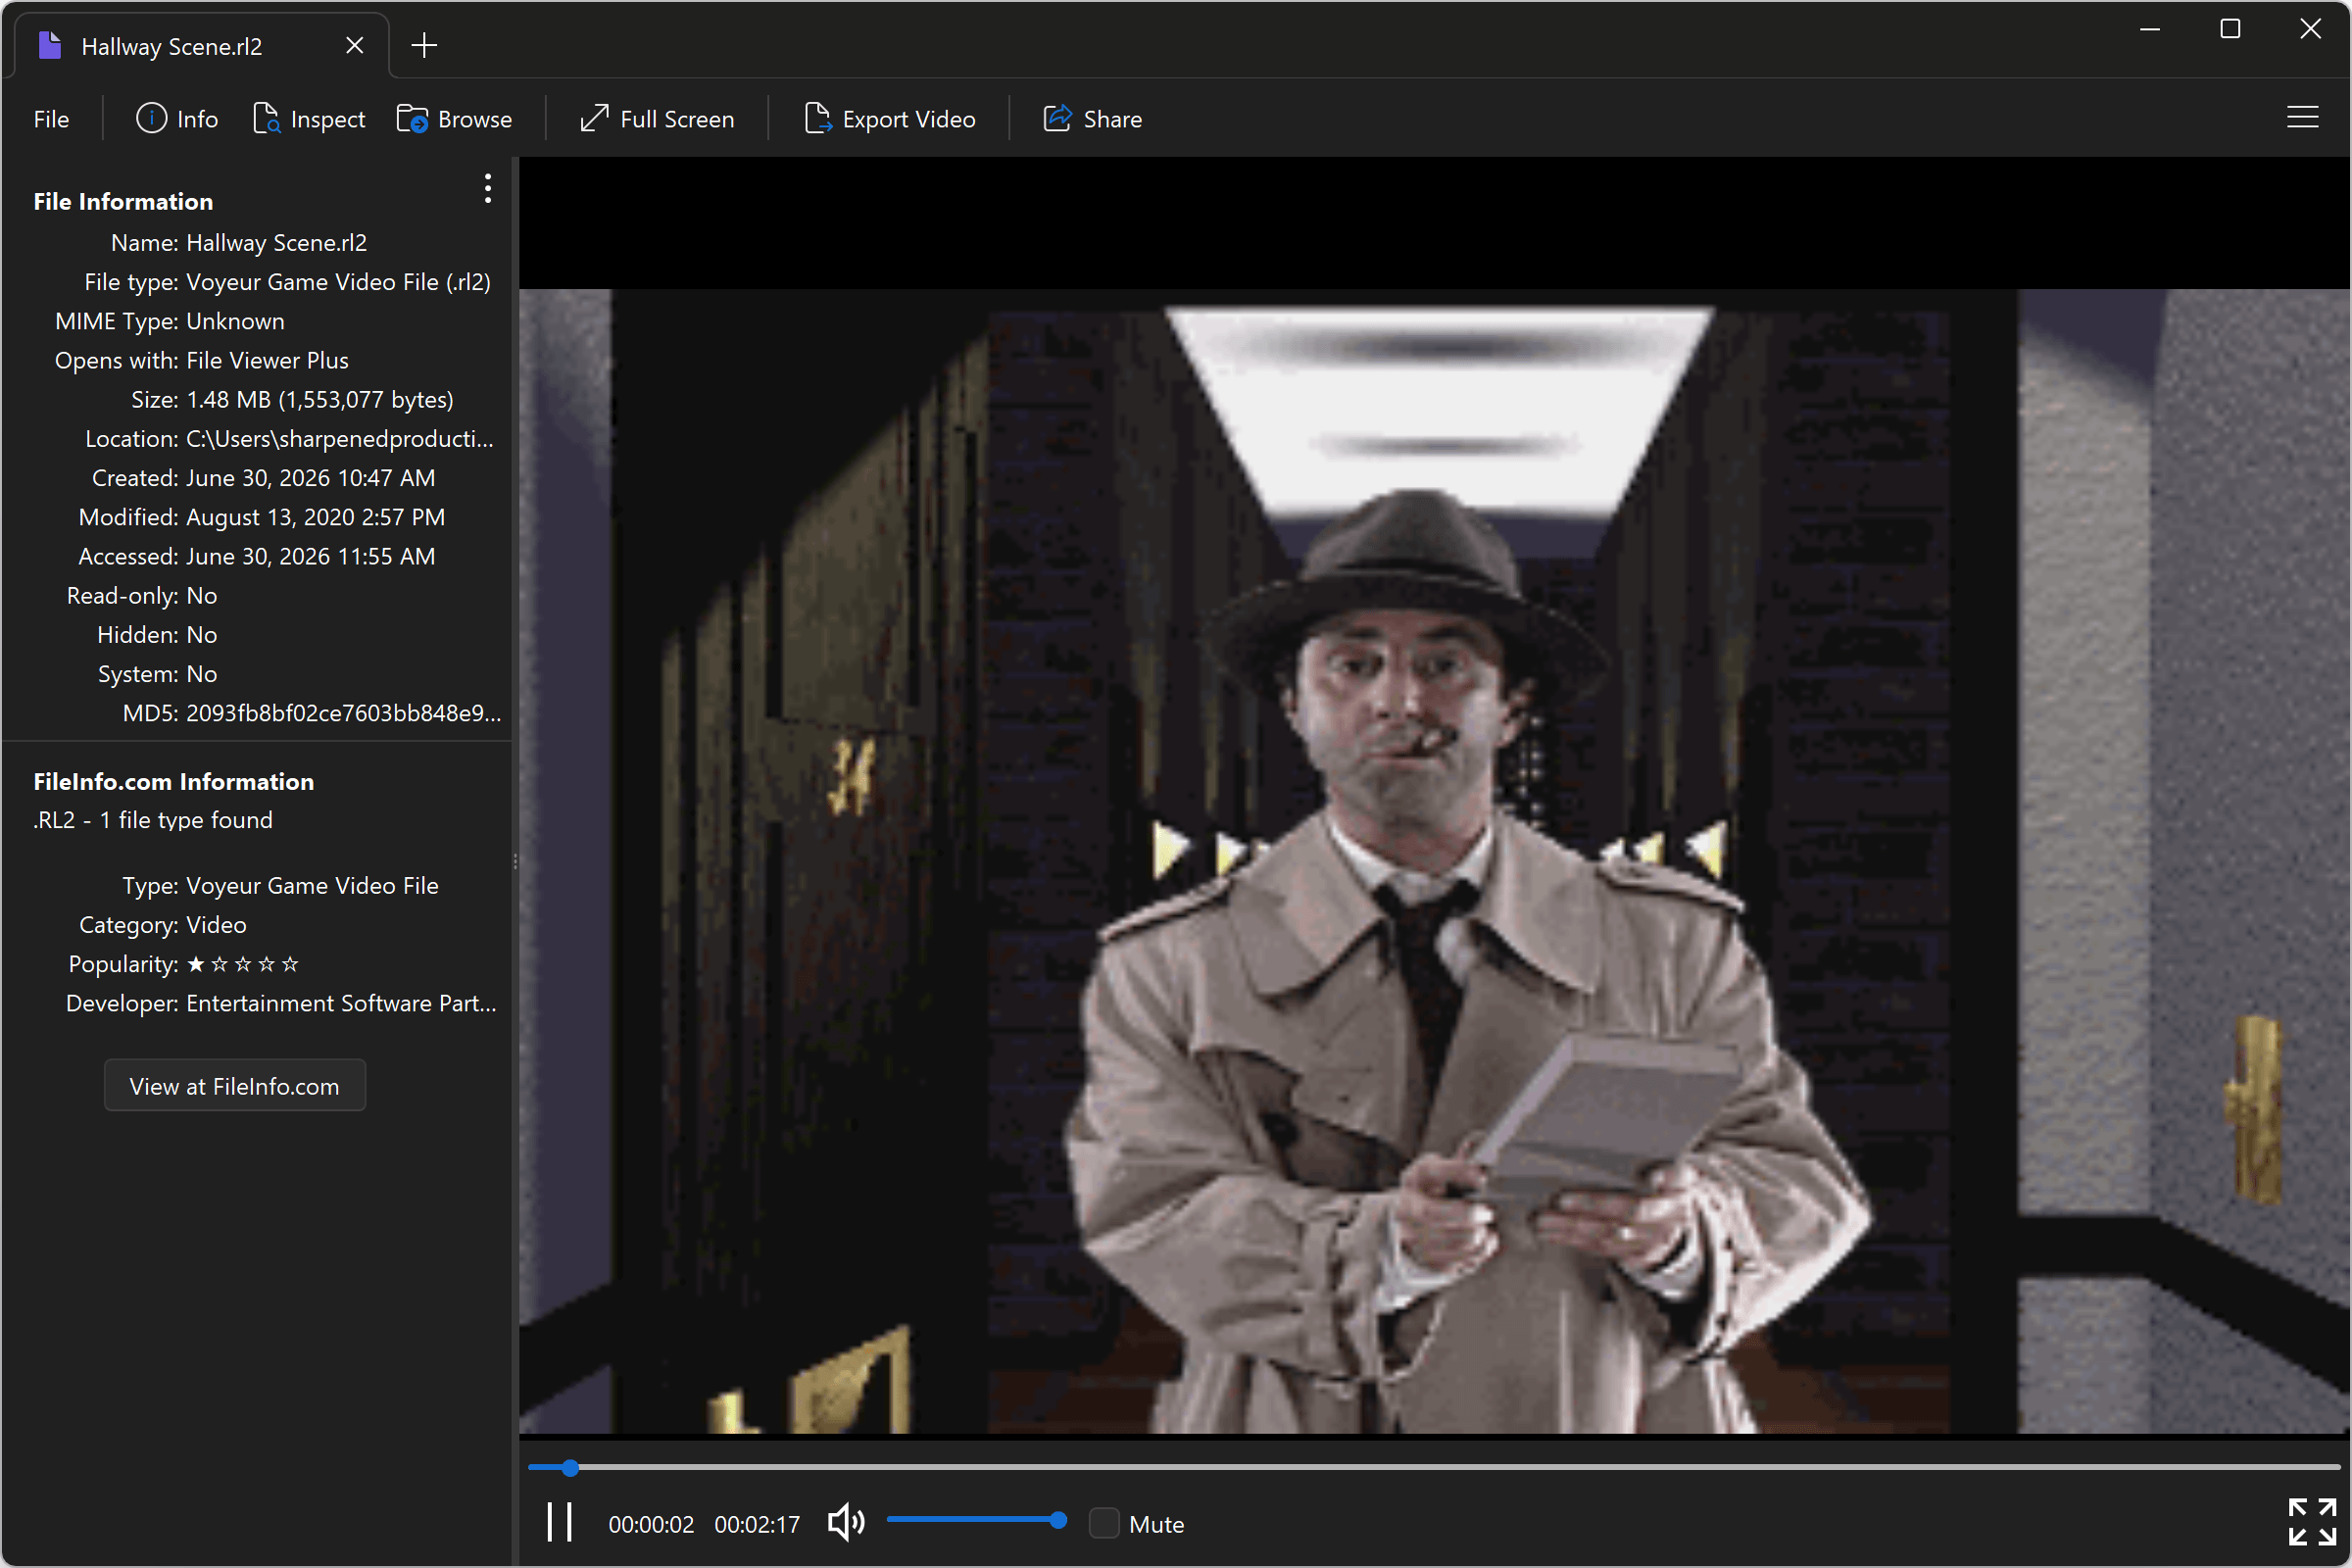Click the Developer Entertainment Software value

(x=341, y=1003)
